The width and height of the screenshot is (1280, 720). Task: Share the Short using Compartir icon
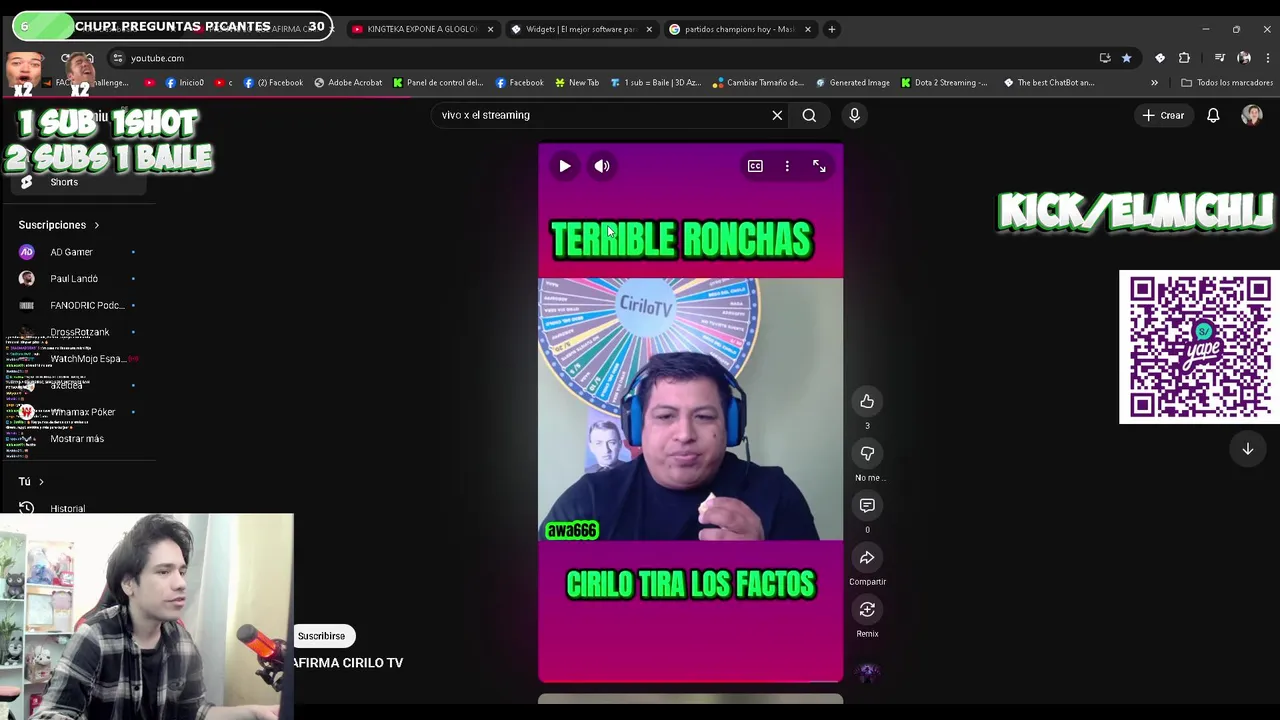click(x=867, y=557)
